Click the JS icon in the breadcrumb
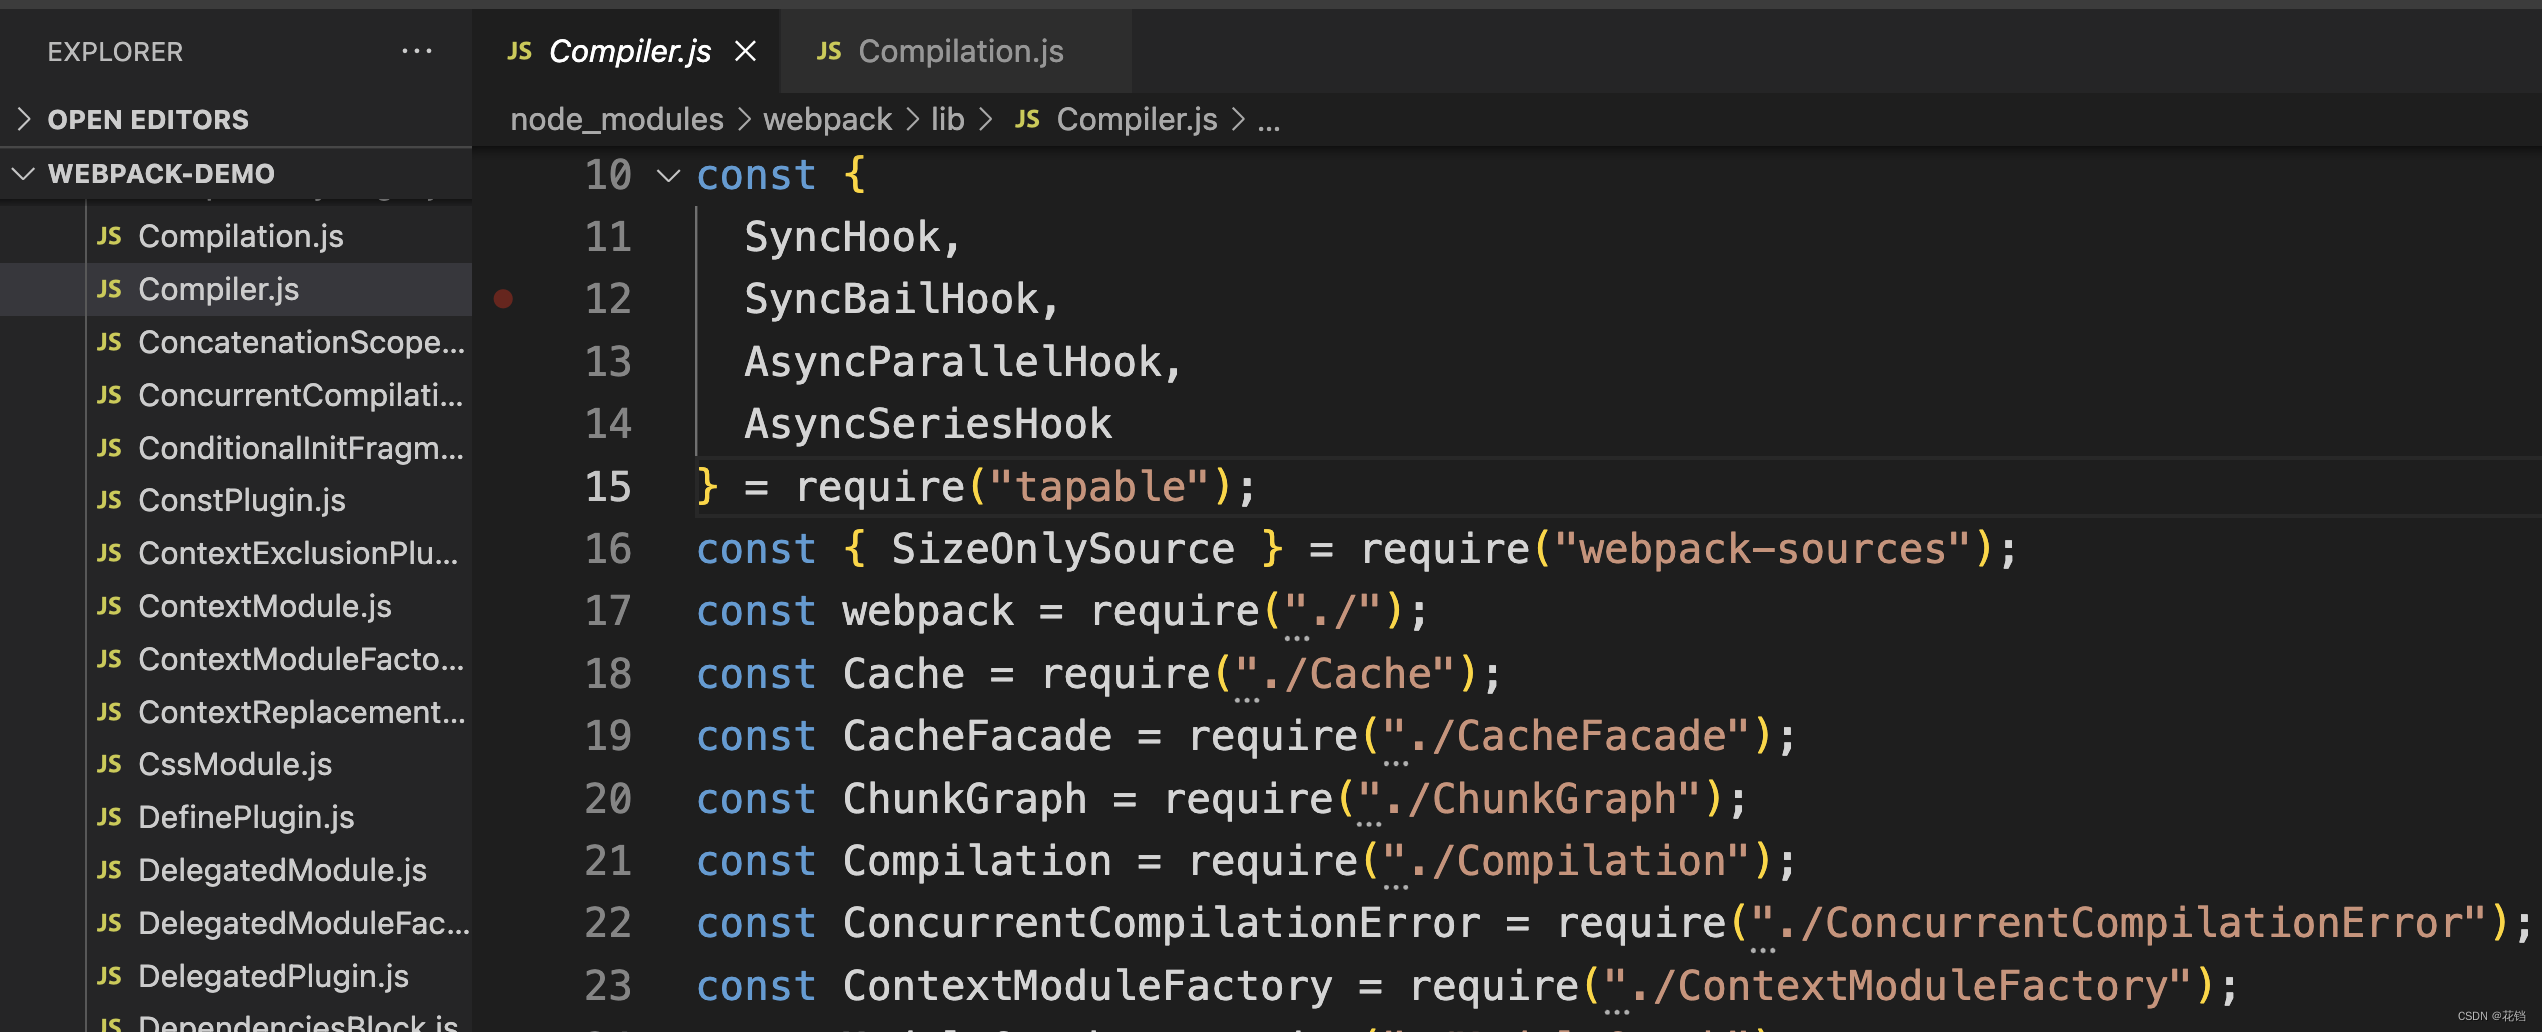 click(1027, 119)
